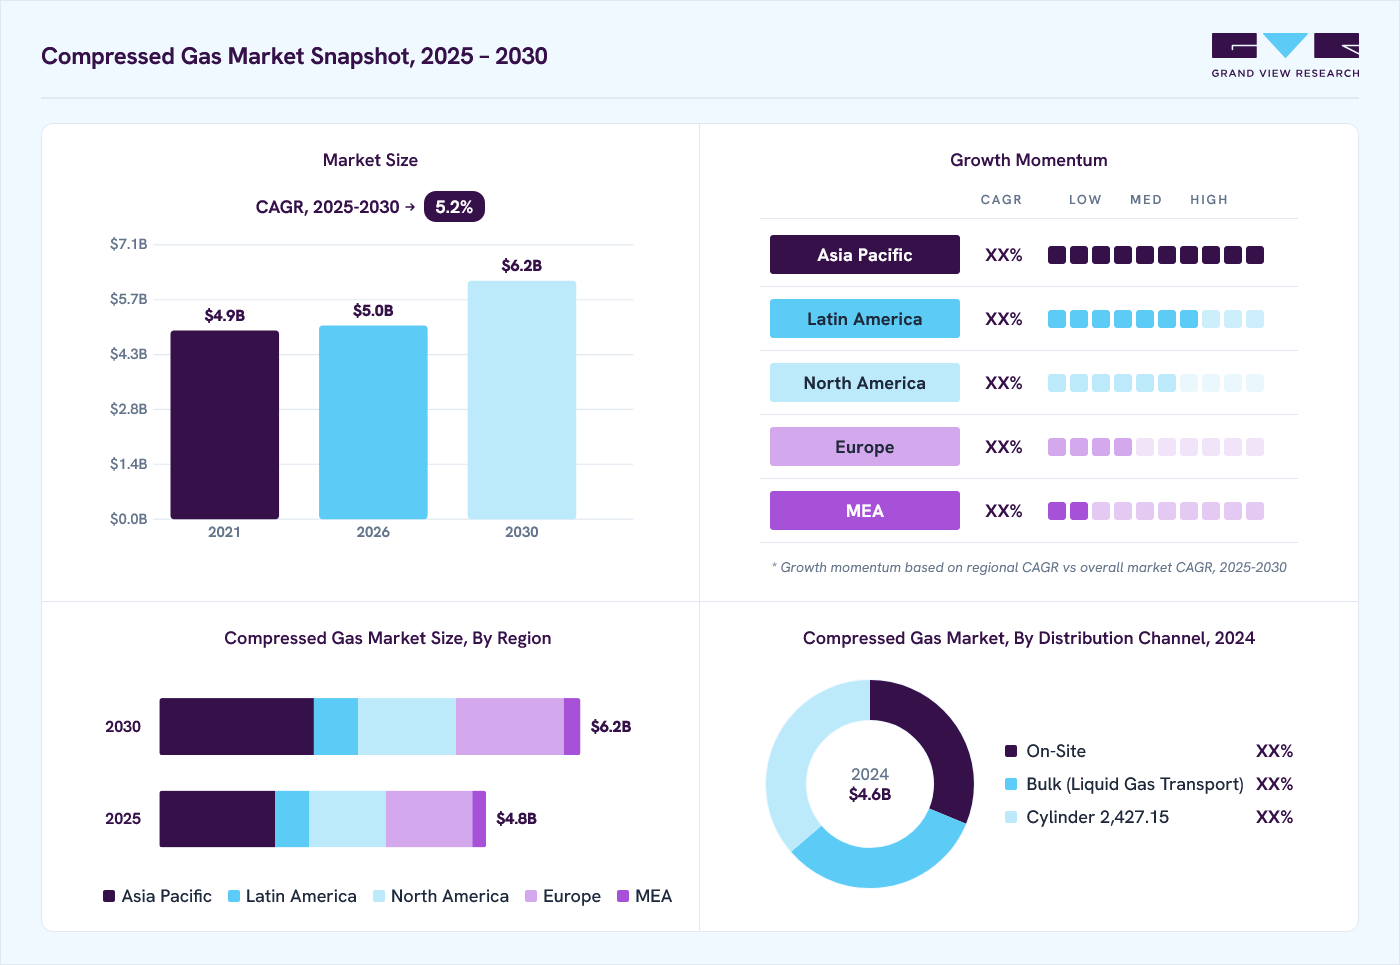Click the MEA legend swatch

[x=623, y=896]
